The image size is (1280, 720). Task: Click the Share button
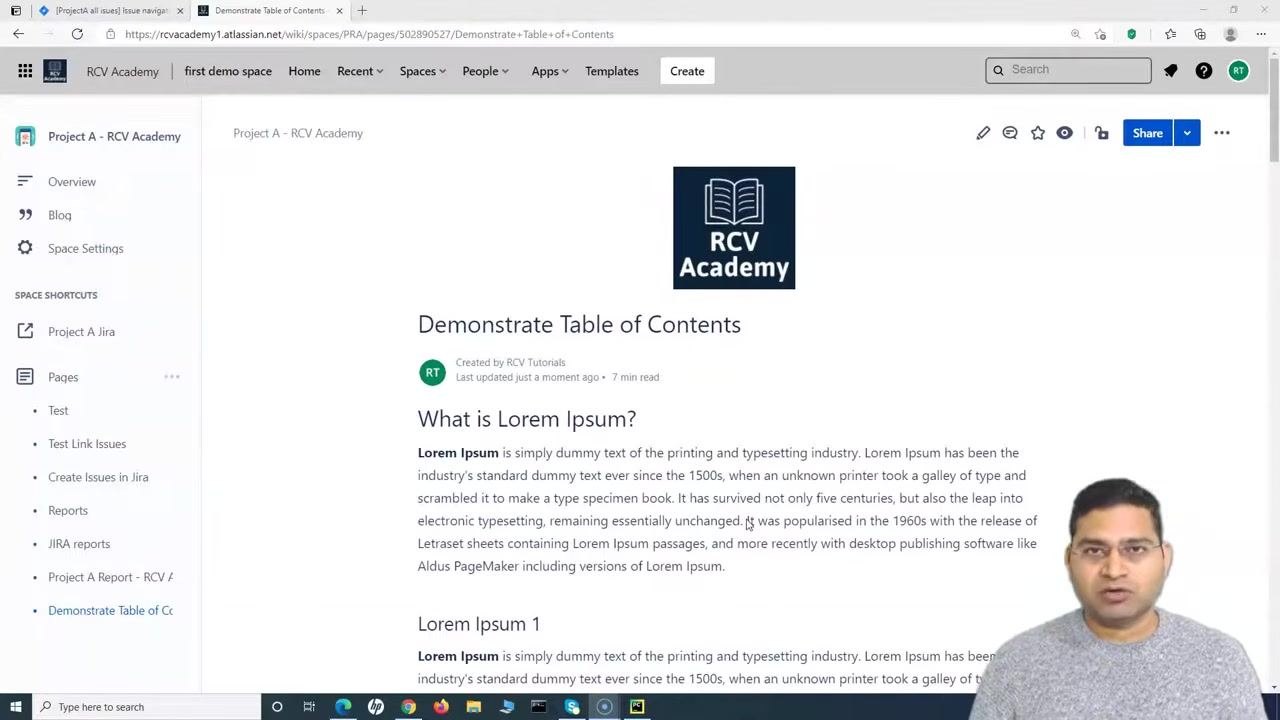(x=1147, y=133)
